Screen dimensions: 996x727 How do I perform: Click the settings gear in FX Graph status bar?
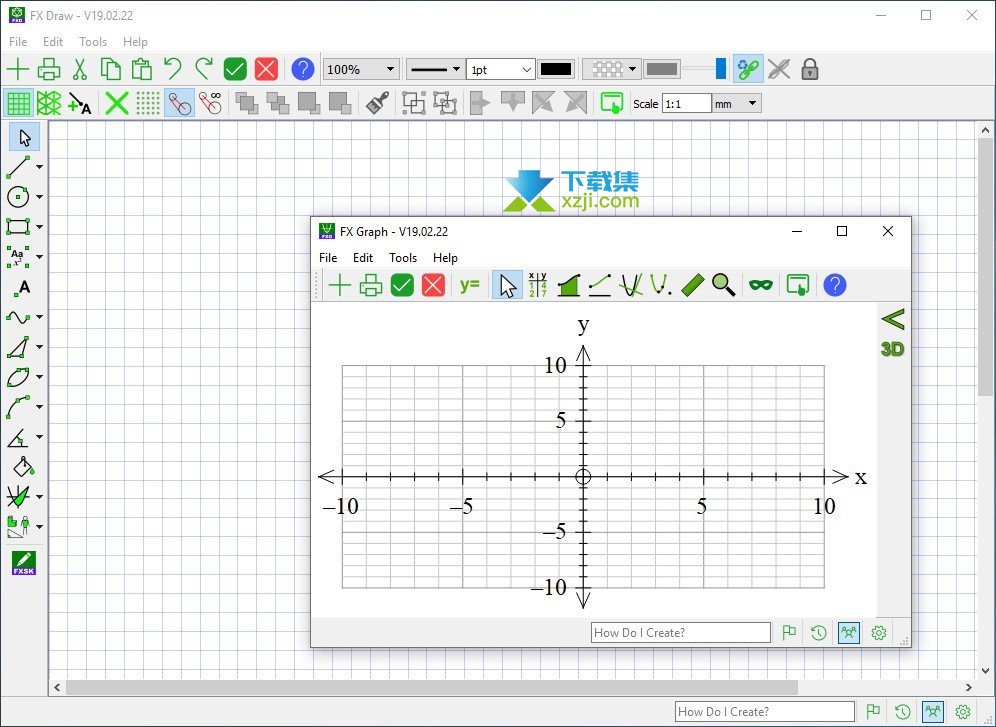pyautogui.click(x=878, y=632)
